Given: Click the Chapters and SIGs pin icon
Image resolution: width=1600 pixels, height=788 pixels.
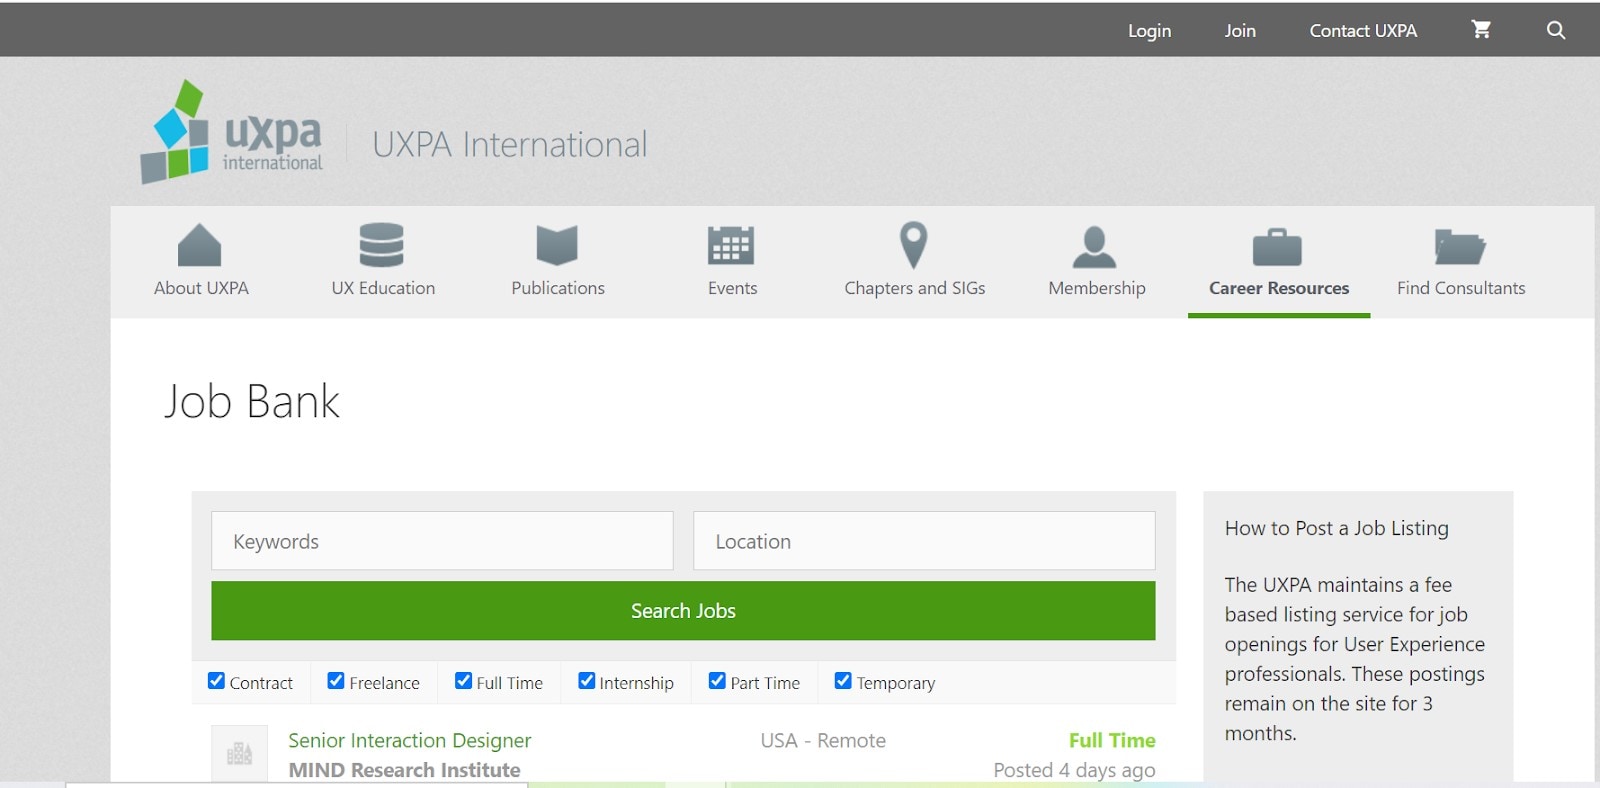Looking at the screenshot, I should click(914, 245).
